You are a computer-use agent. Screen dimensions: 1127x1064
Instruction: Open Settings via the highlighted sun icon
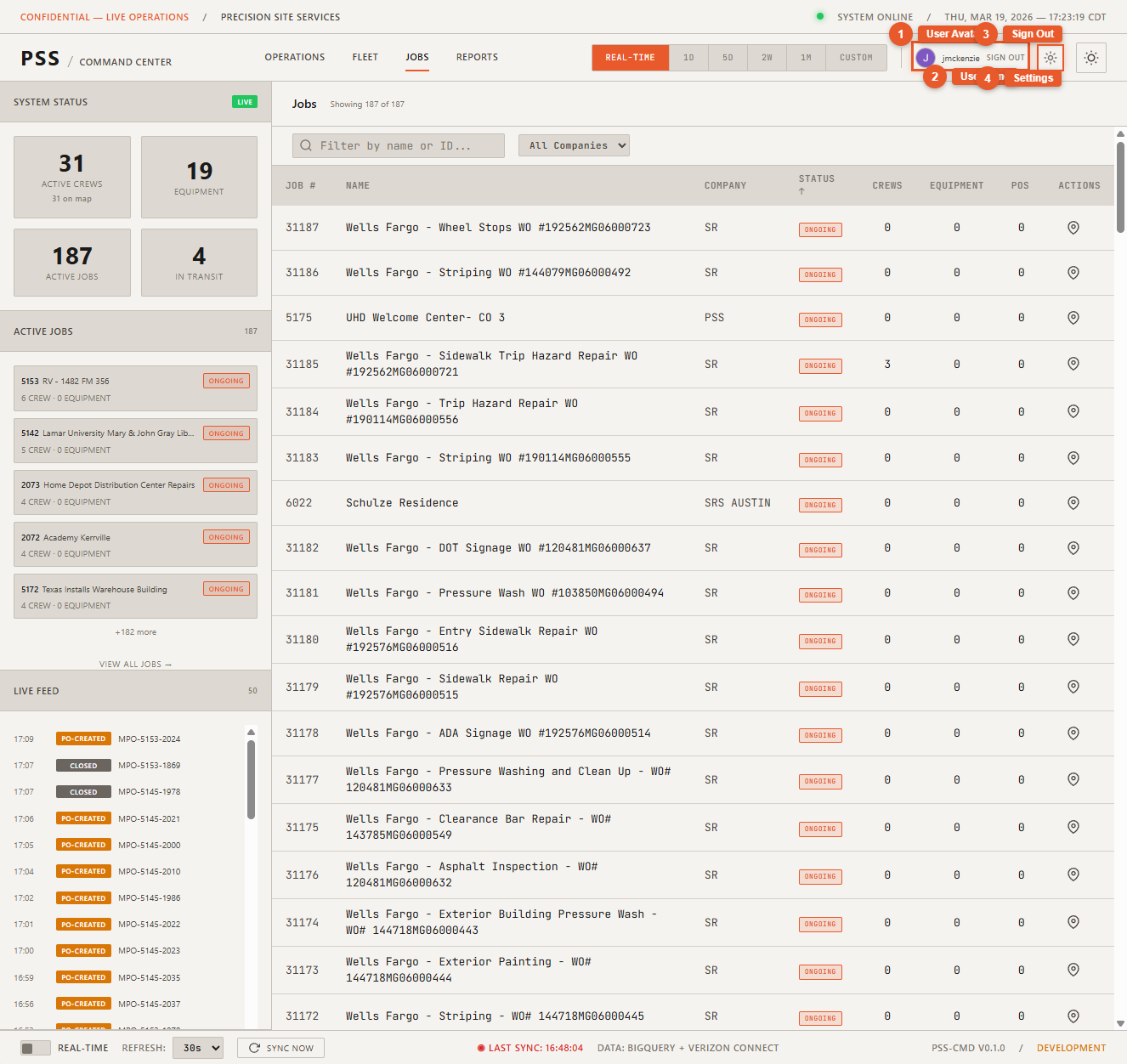click(x=1049, y=57)
